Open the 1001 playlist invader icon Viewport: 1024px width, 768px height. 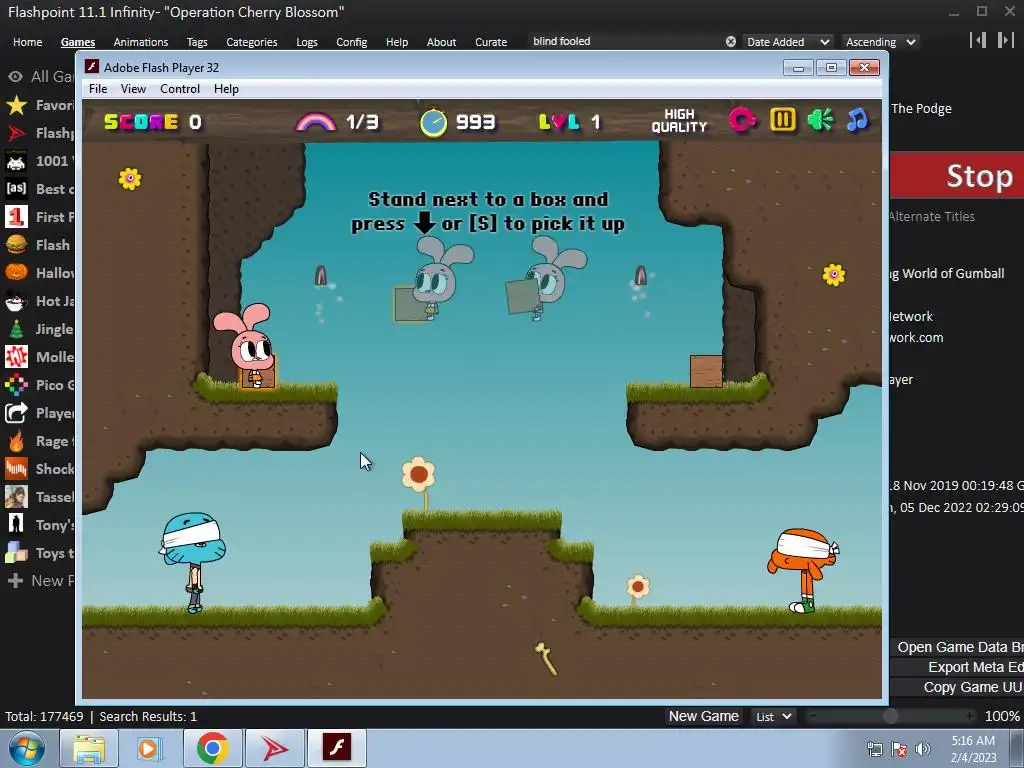coord(16,161)
